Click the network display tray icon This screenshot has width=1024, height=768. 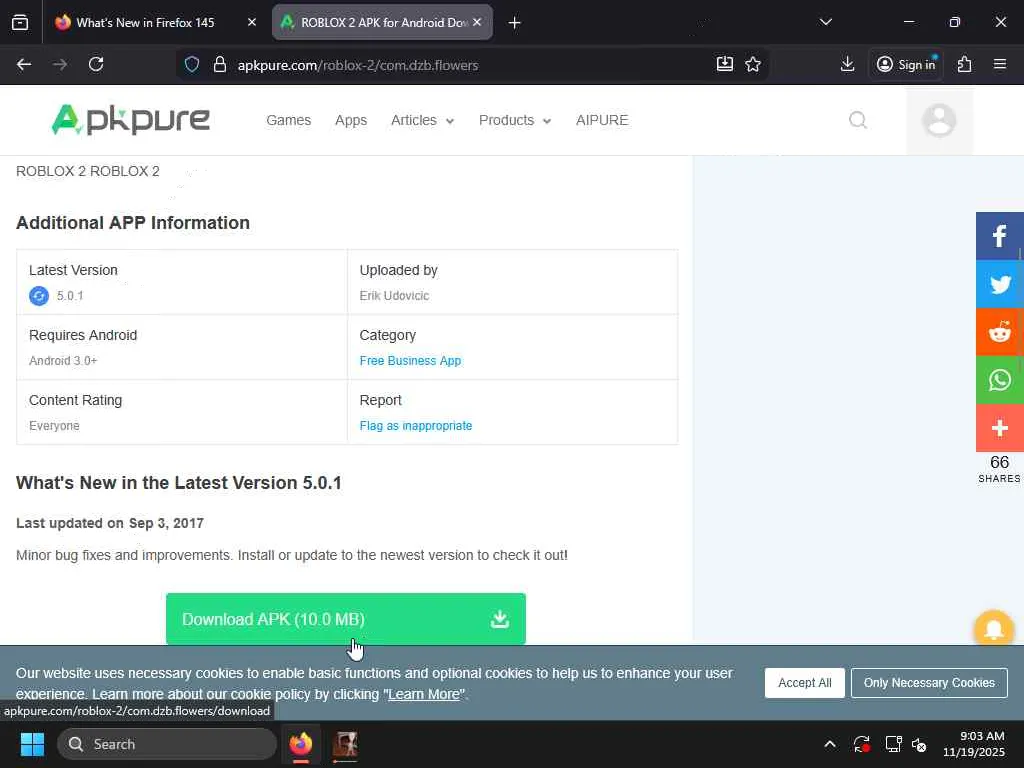pos(893,744)
